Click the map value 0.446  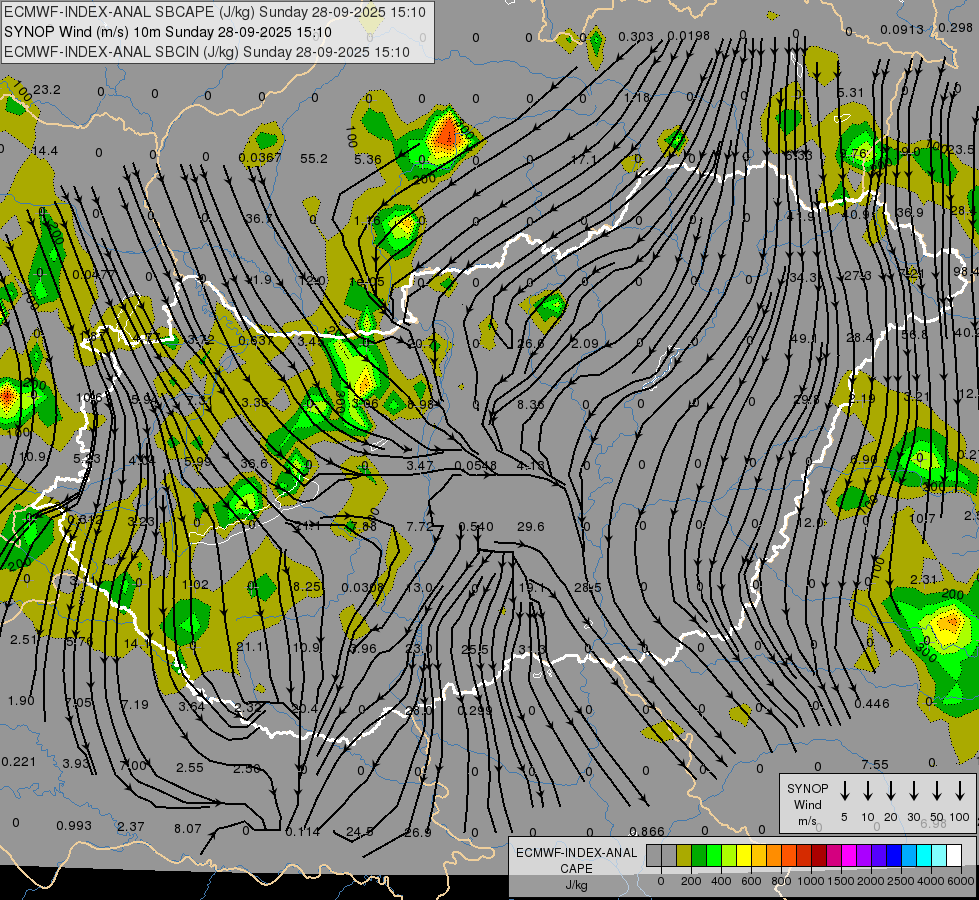click(872, 703)
